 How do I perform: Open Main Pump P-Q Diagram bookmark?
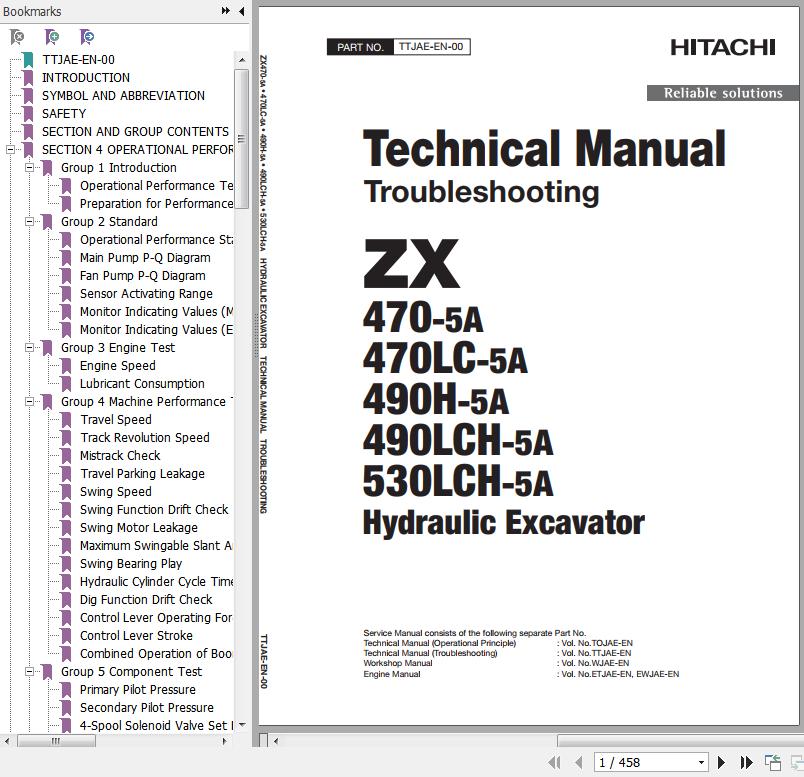click(x=145, y=257)
